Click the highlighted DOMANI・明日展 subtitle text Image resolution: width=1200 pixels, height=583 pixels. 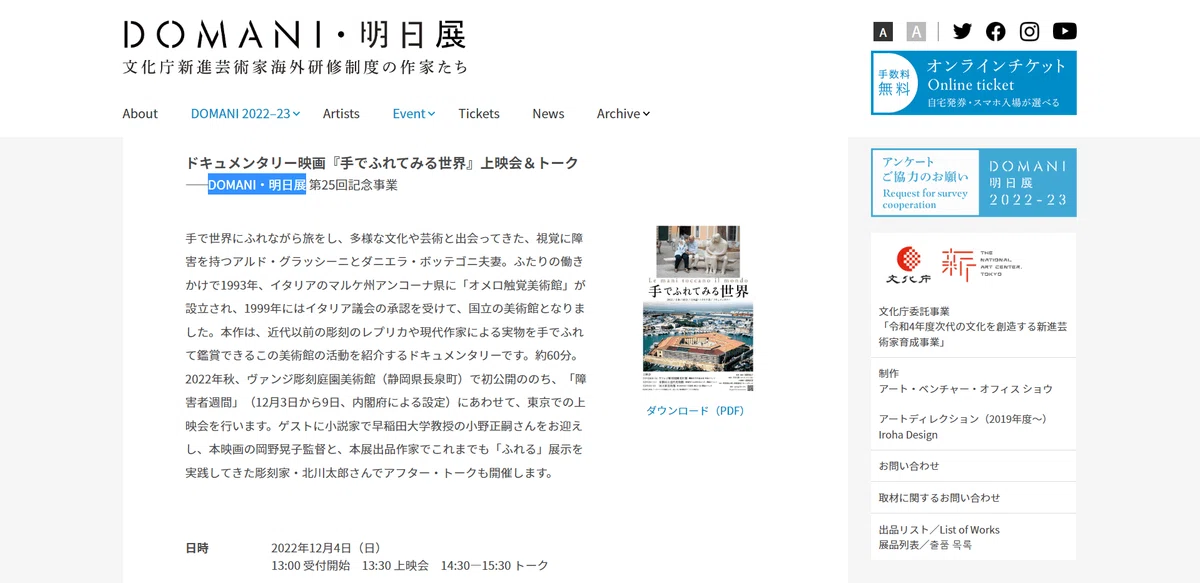(257, 185)
